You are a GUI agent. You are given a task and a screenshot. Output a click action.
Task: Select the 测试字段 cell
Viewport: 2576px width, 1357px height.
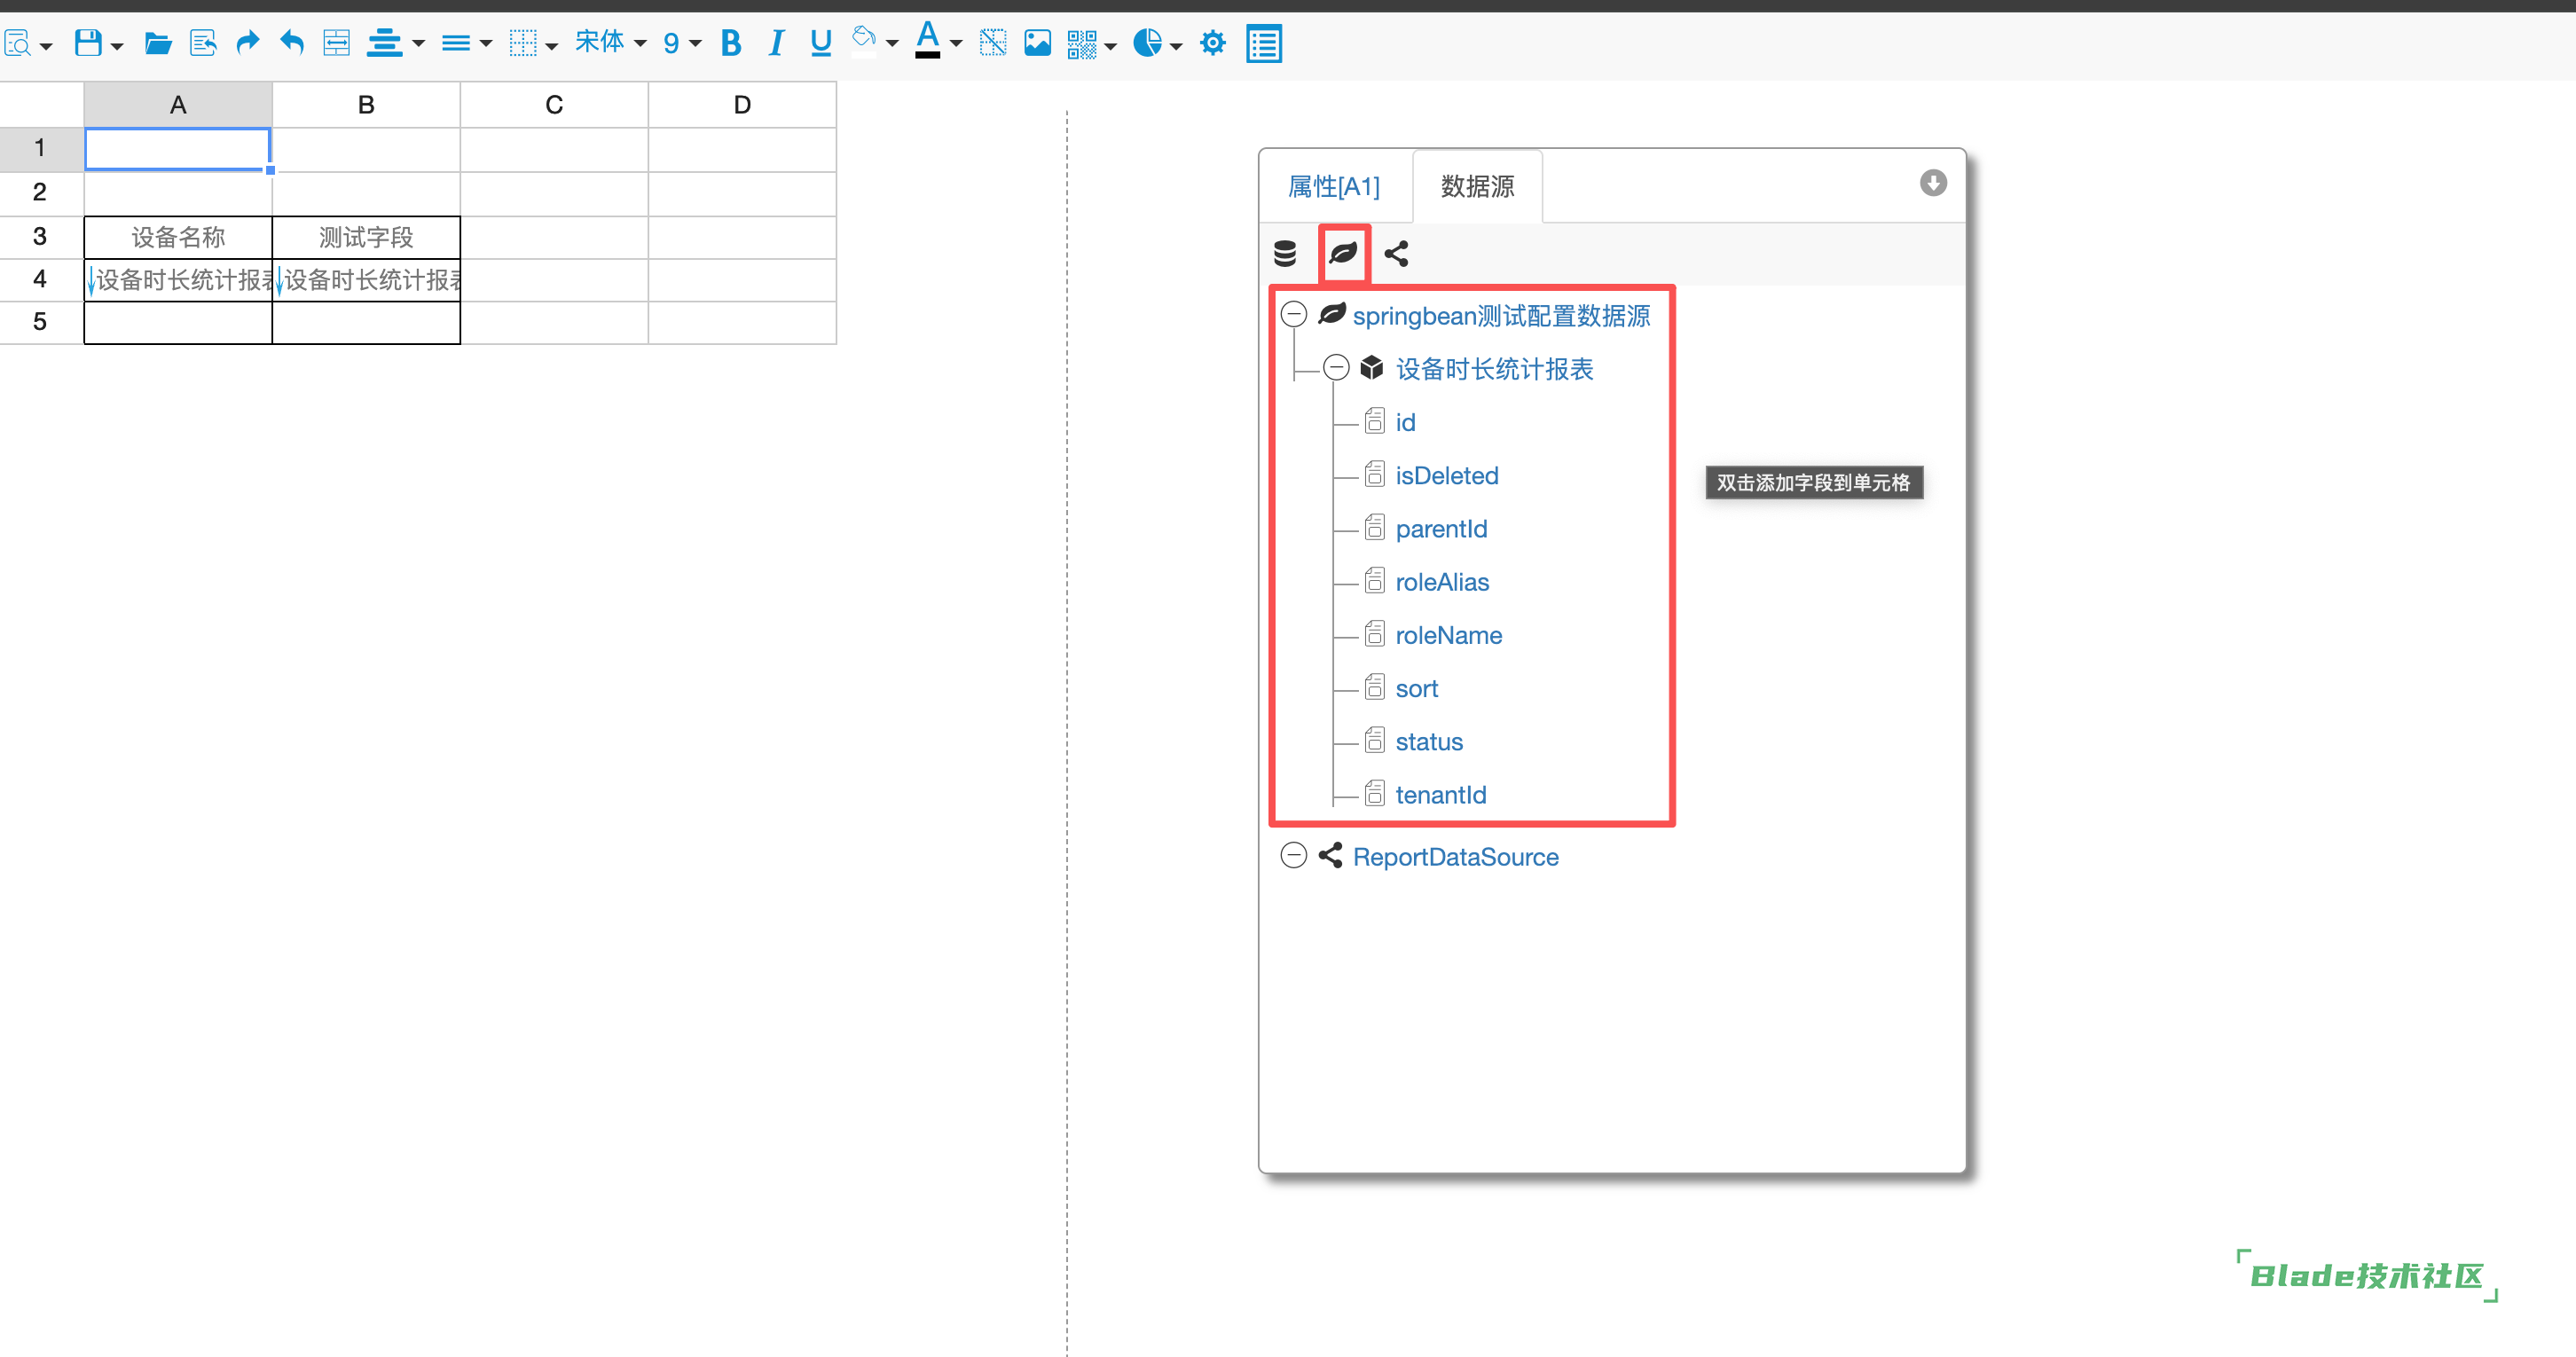pos(366,238)
